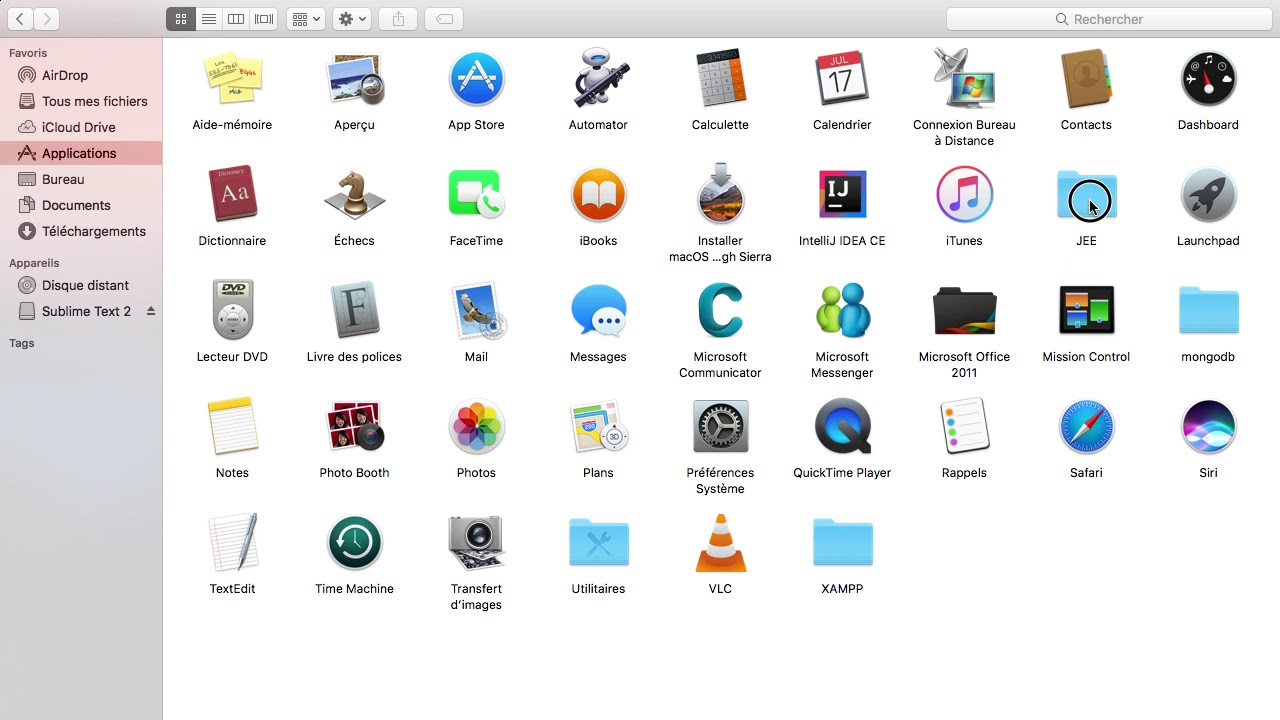Select the Aperçu application icon
This screenshot has height=720, width=1280.
[354, 79]
